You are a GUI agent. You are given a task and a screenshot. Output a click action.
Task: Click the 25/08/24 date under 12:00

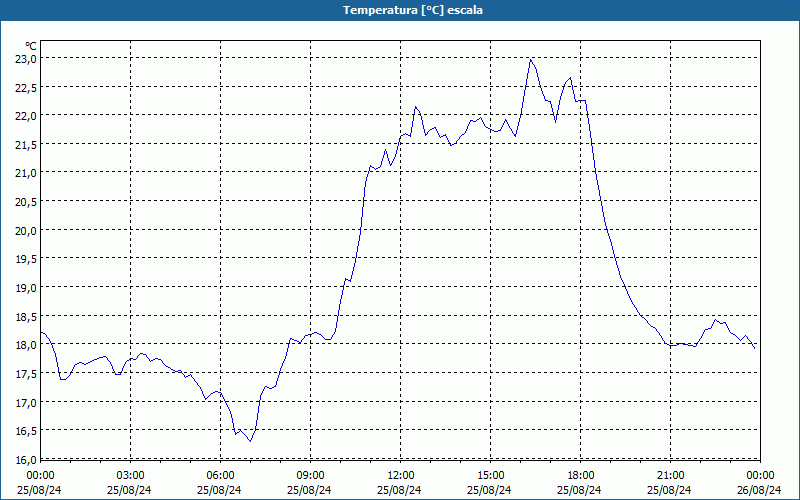[399, 490]
